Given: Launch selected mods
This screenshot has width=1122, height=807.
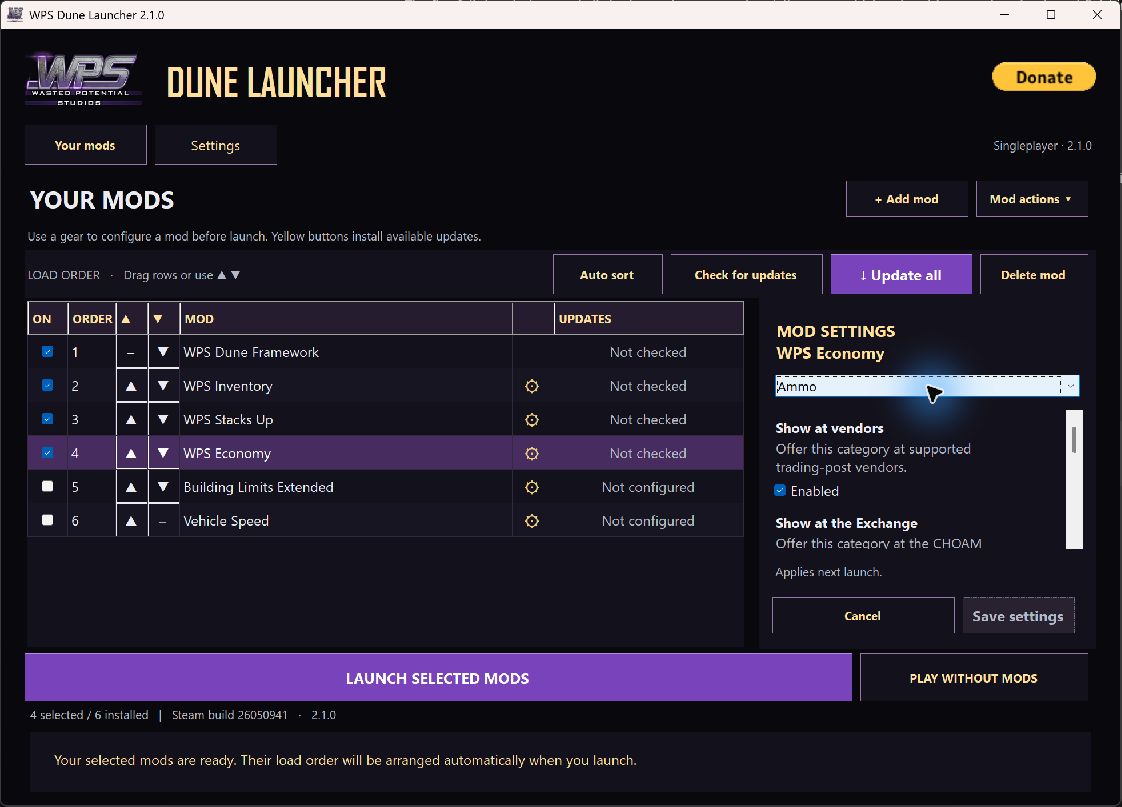Looking at the screenshot, I should 438,678.
